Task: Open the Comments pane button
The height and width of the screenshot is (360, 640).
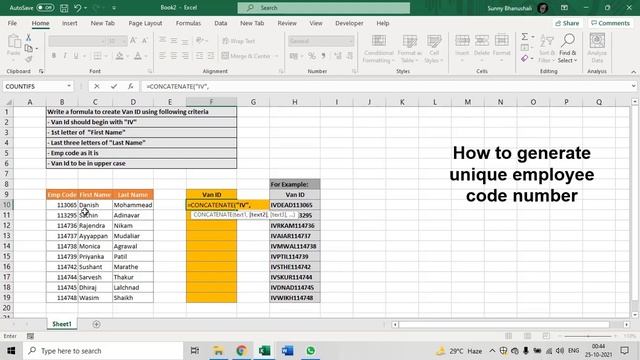Action: click(x=610, y=23)
